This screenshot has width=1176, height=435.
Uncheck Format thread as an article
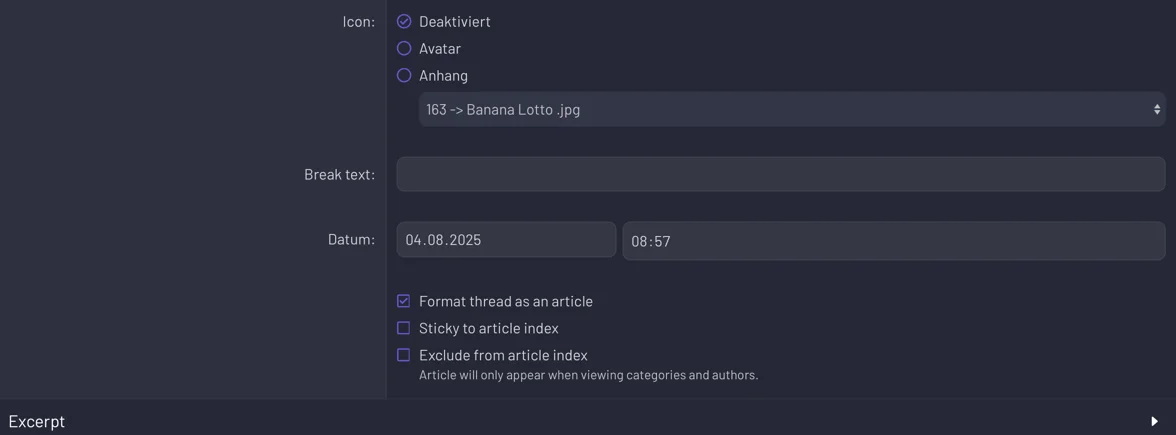pyautogui.click(x=404, y=302)
